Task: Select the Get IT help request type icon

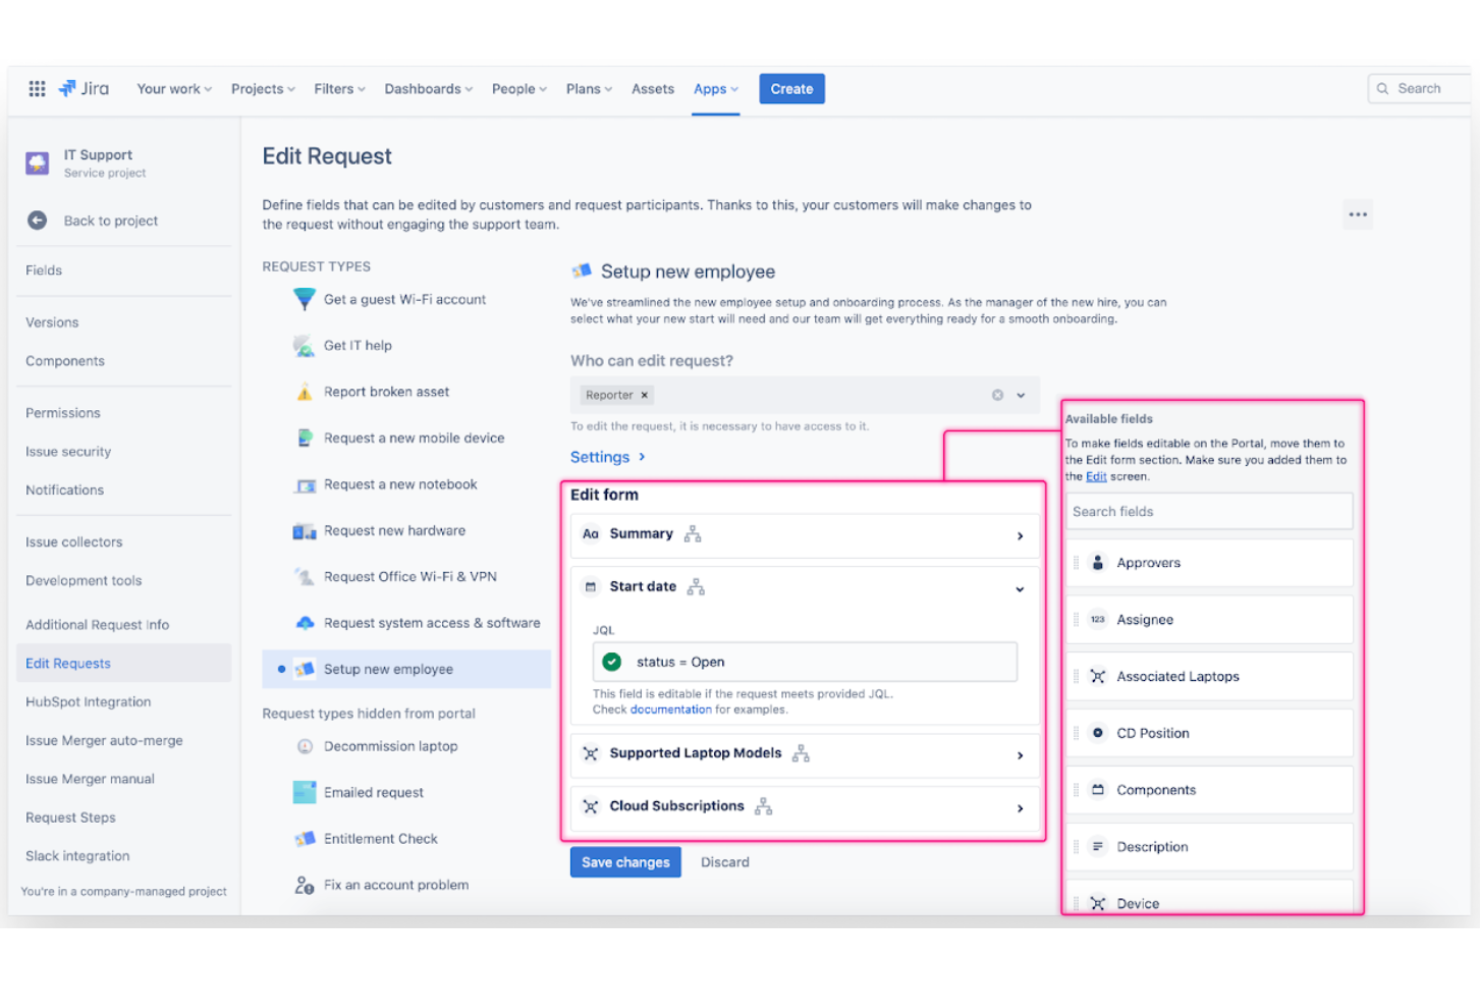Action: [x=303, y=345]
